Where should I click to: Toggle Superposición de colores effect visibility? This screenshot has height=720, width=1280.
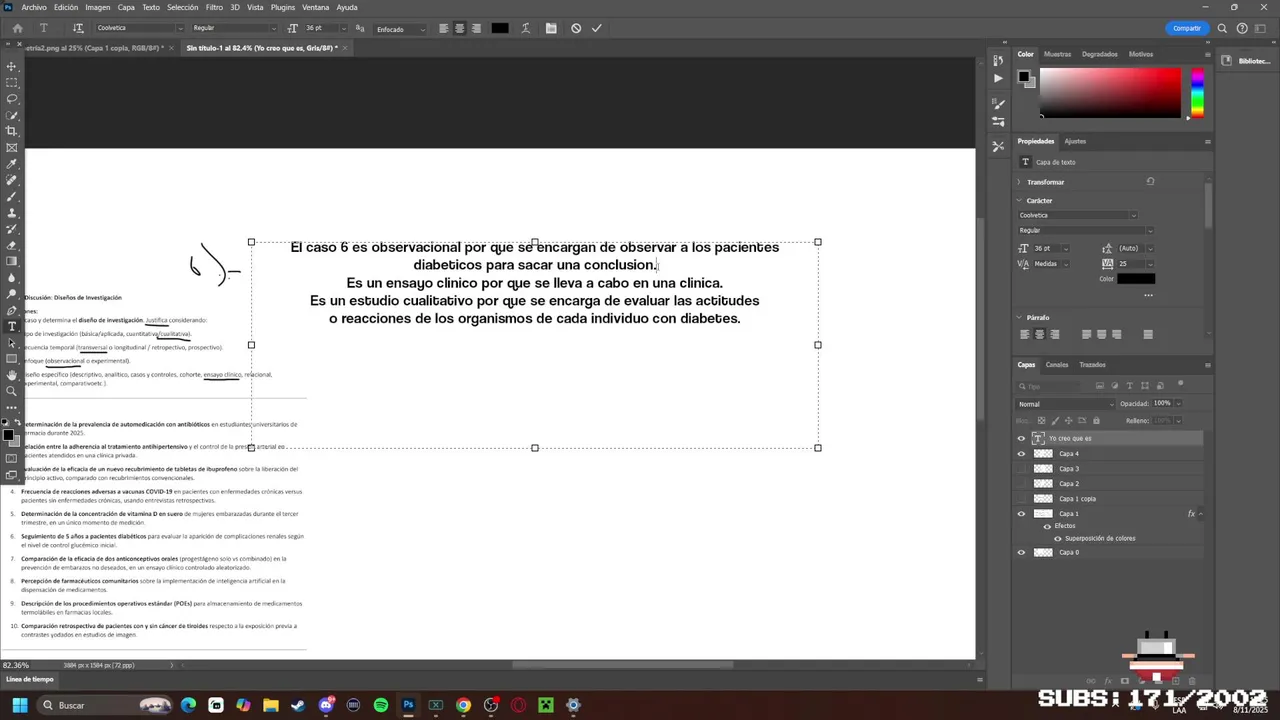click(x=1058, y=538)
